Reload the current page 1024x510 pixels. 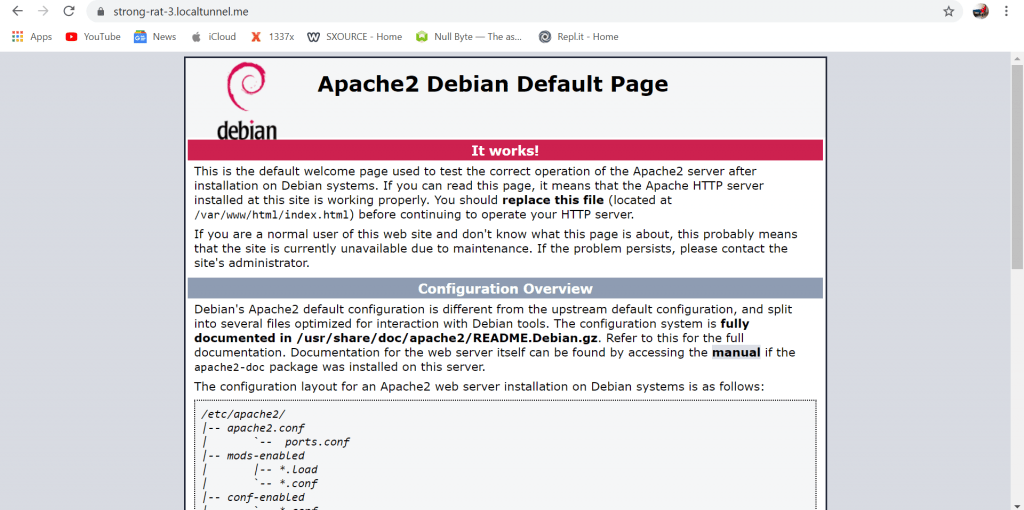click(x=69, y=11)
